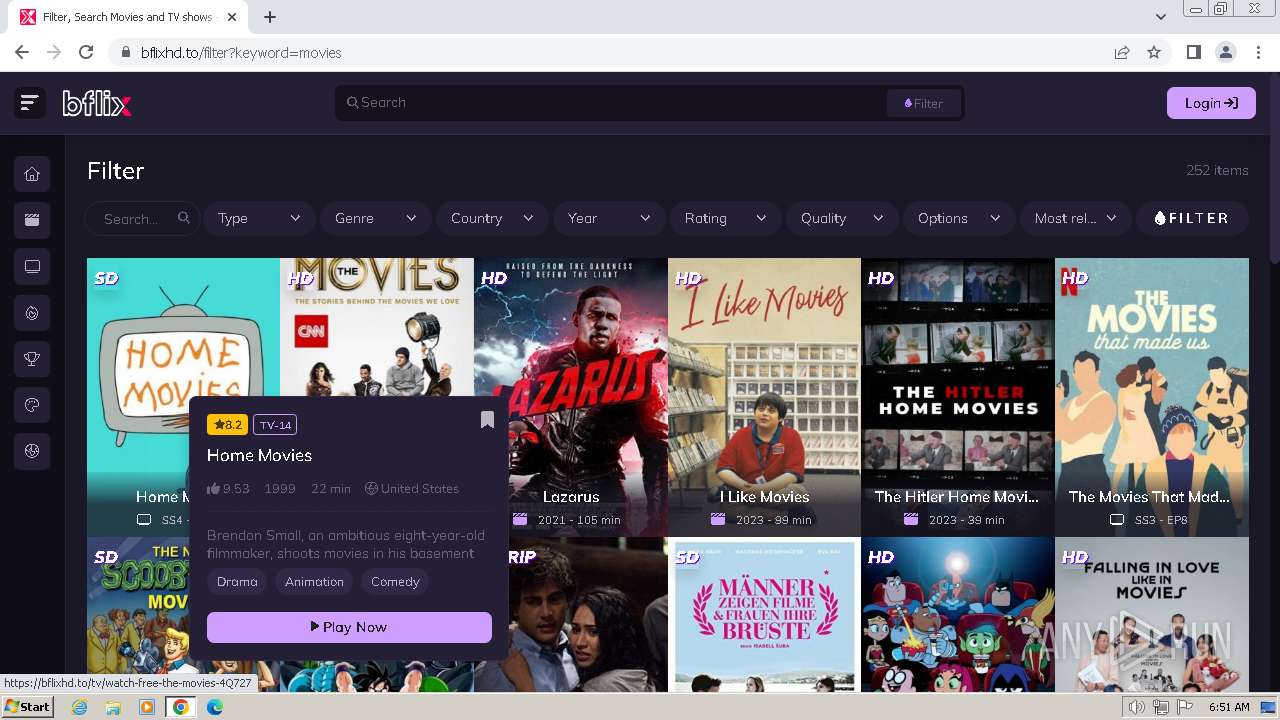Expand the Rating dropdown
Viewport: 1280px width, 720px height.
point(725,218)
